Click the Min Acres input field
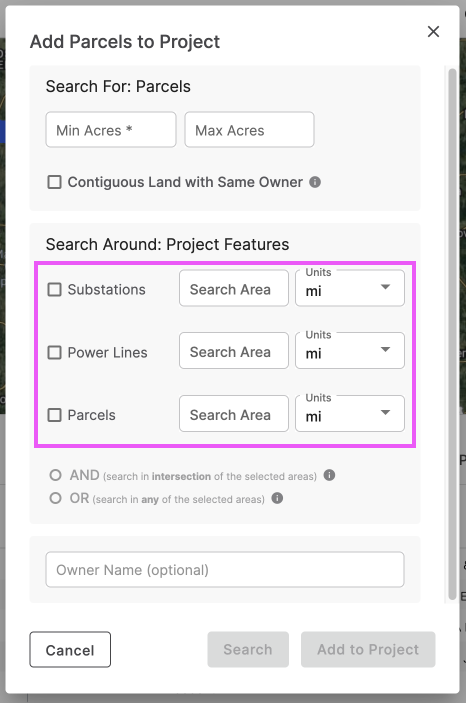Image resolution: width=466 pixels, height=703 pixels. pyautogui.click(x=111, y=130)
